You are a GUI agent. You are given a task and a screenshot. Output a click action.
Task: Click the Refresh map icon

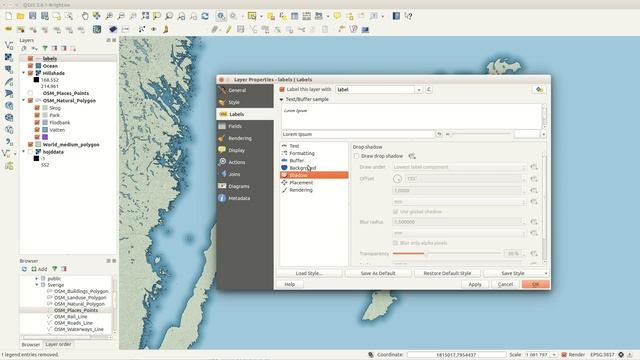click(x=205, y=16)
